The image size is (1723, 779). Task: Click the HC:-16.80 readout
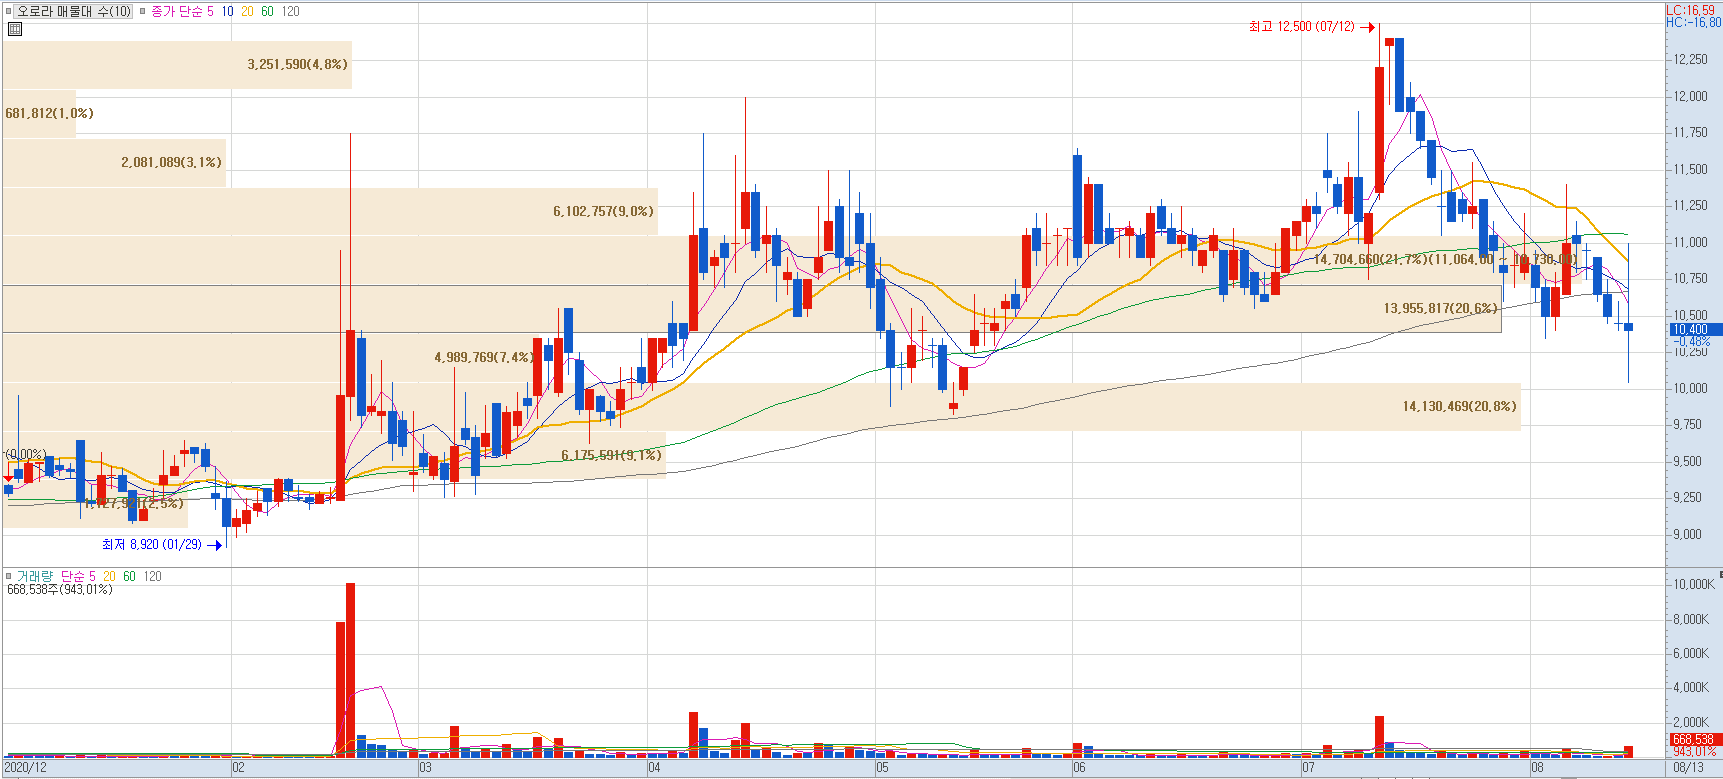point(1693,22)
